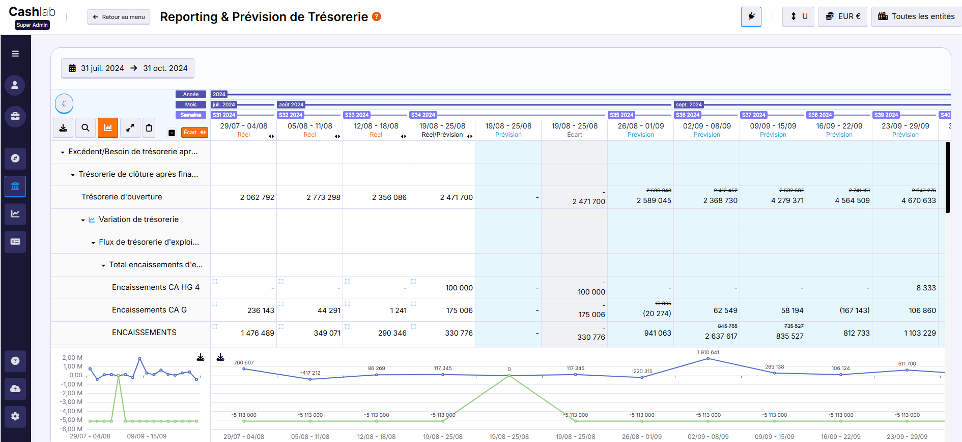Image resolution: width=962 pixels, height=442 pixels.
Task: Toggle the orange chart display button
Action: 108,128
